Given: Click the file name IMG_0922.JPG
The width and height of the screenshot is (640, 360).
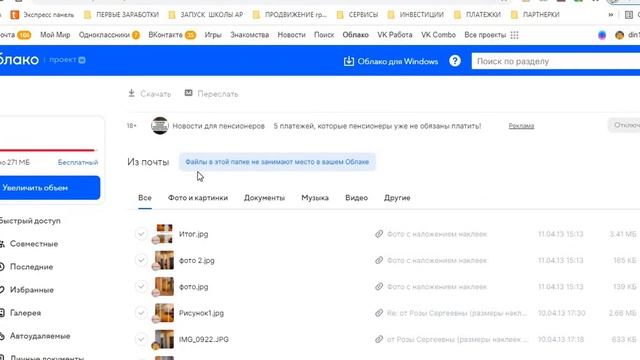Looking at the screenshot, I should pyautogui.click(x=204, y=339).
